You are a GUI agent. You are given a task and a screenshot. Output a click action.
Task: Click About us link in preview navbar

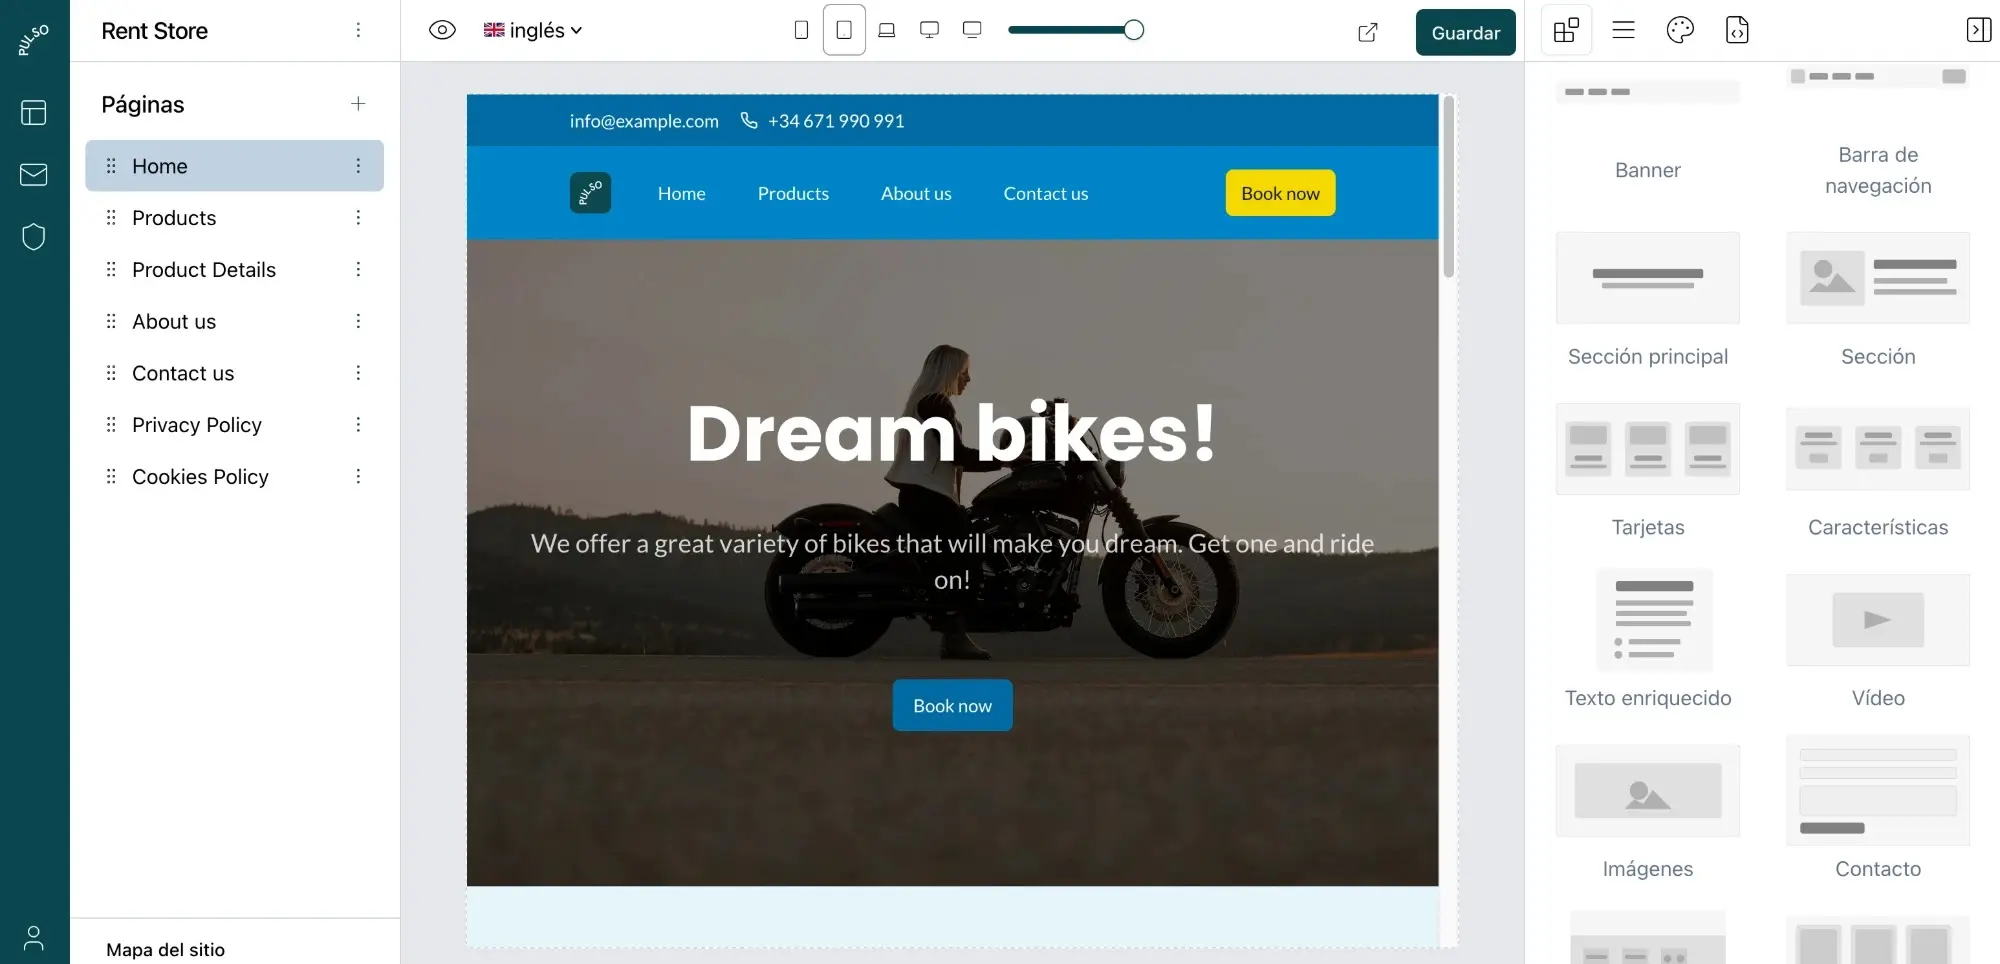(x=916, y=194)
